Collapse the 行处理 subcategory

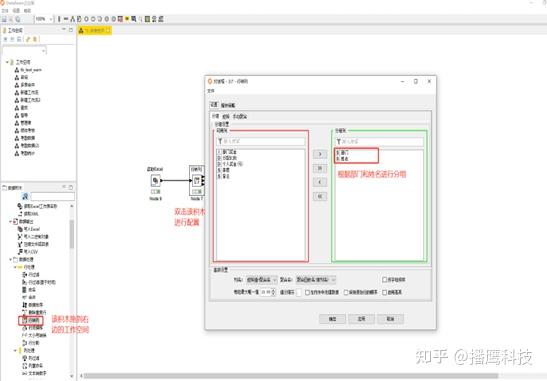15,267
